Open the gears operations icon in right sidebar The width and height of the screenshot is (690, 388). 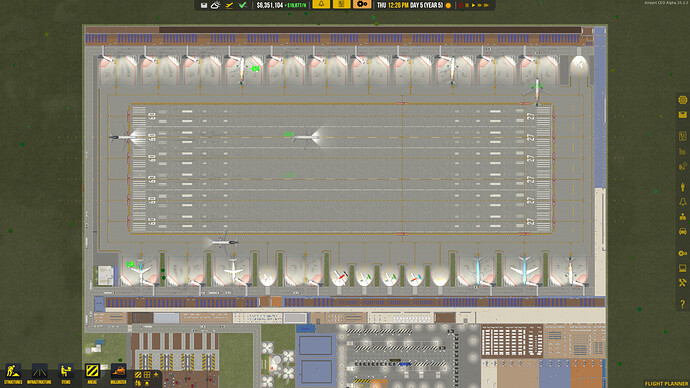(x=683, y=253)
